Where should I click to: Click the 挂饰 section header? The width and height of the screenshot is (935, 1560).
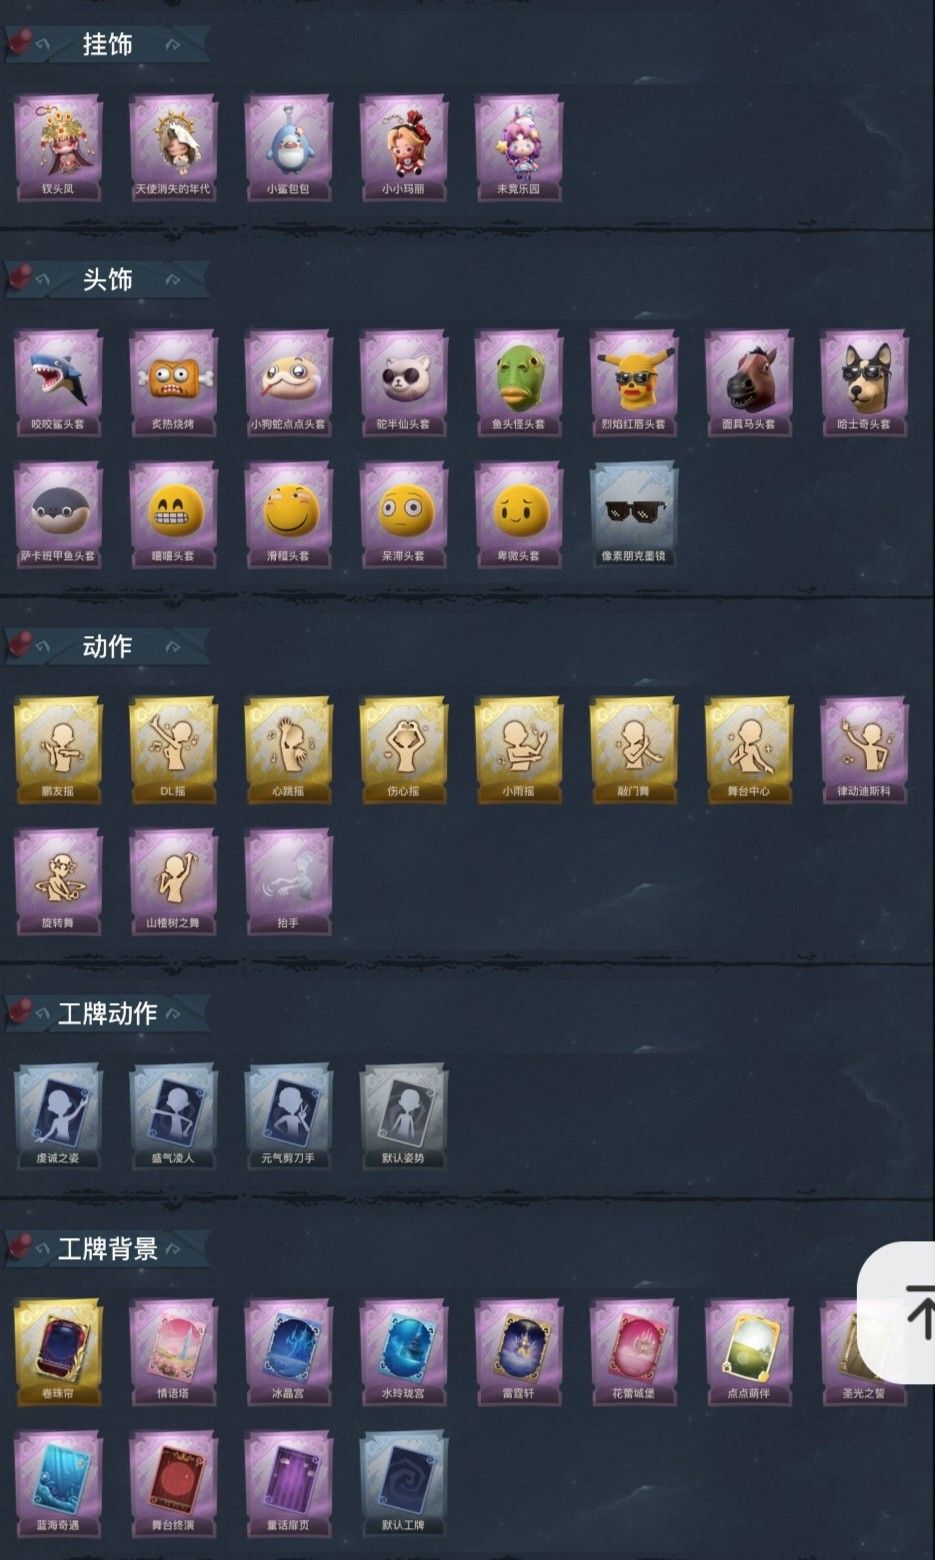tap(107, 45)
